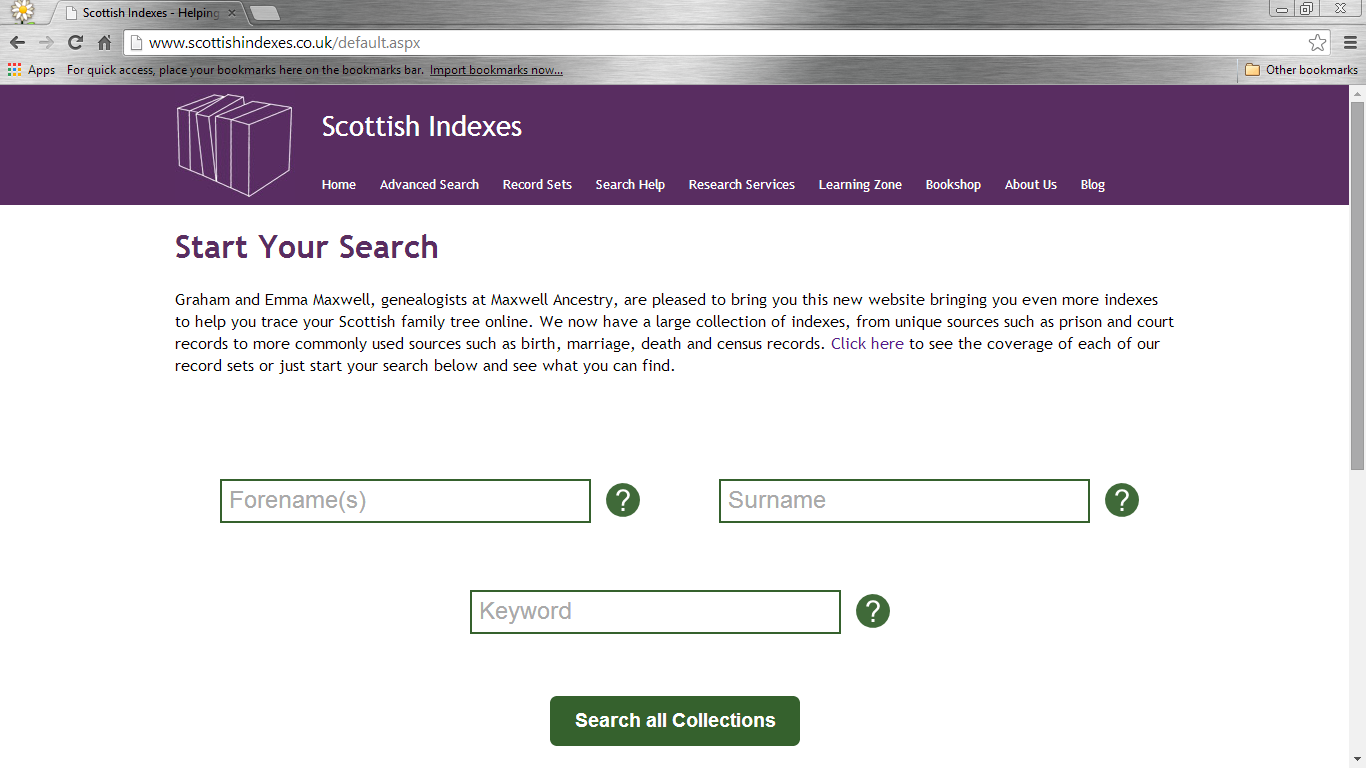
Task: Click the Search all Collections button
Action: point(675,721)
